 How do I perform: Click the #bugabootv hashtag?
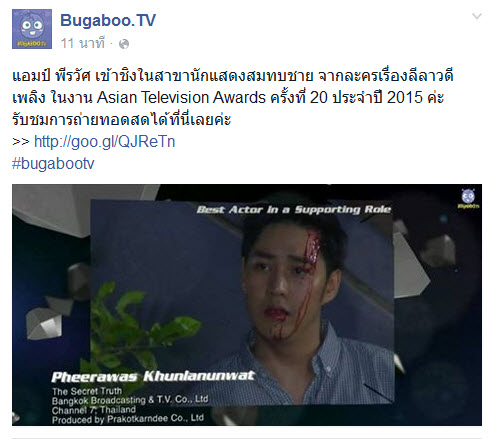point(53,163)
